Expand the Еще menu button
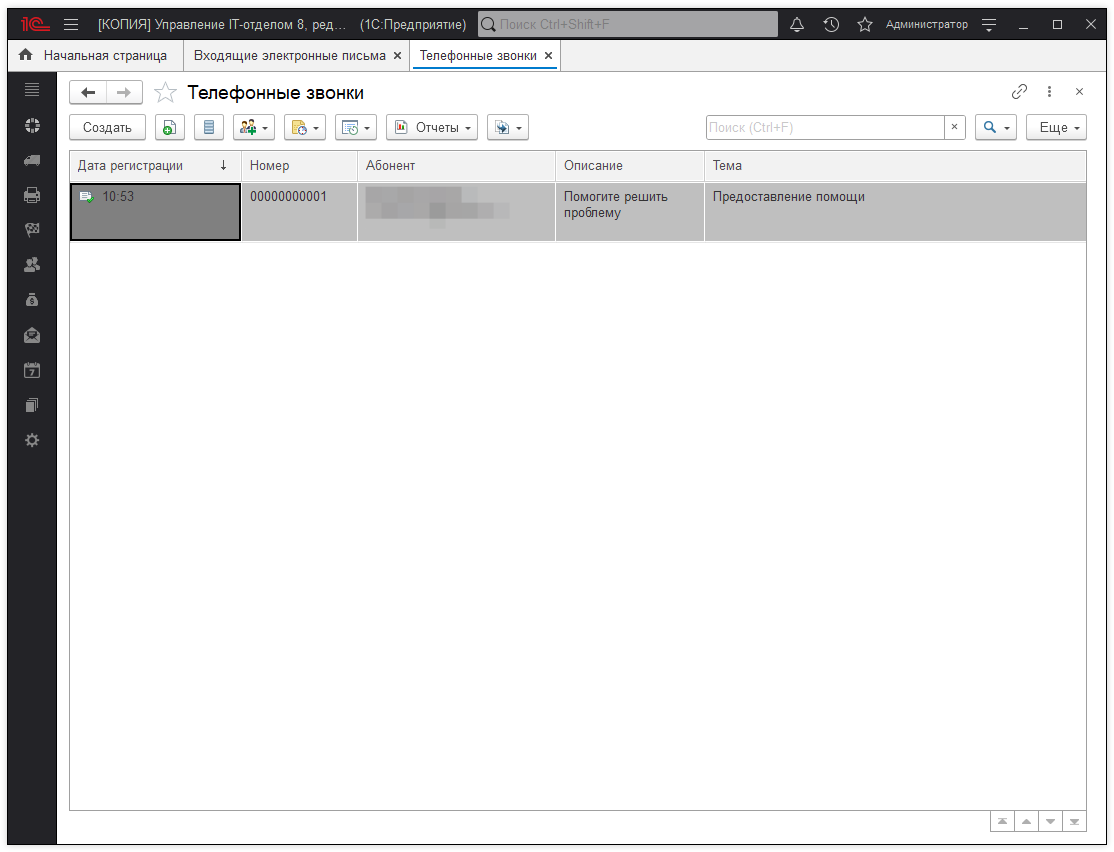 [1056, 127]
